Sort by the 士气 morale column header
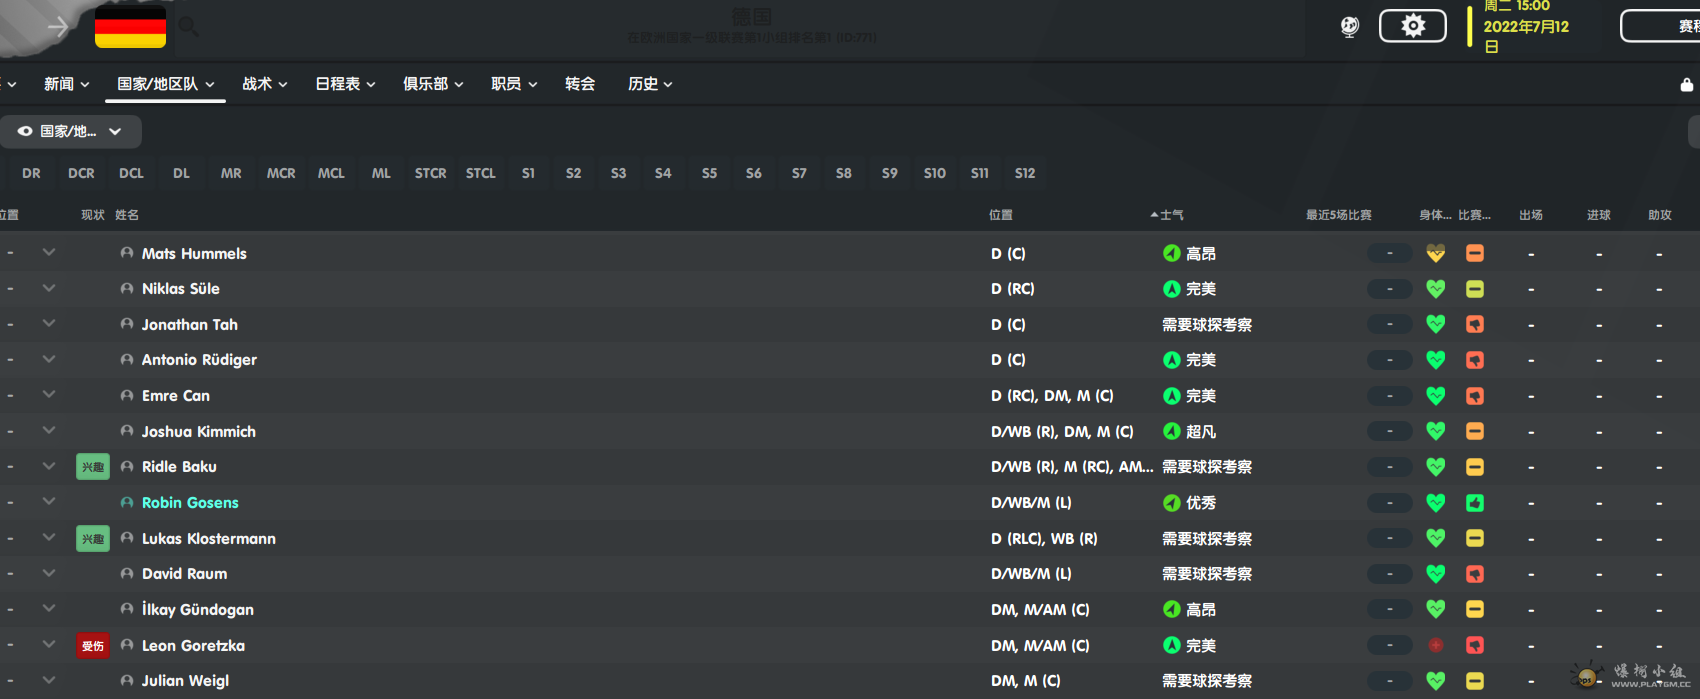Viewport: 1700px width, 699px height. pos(1170,215)
